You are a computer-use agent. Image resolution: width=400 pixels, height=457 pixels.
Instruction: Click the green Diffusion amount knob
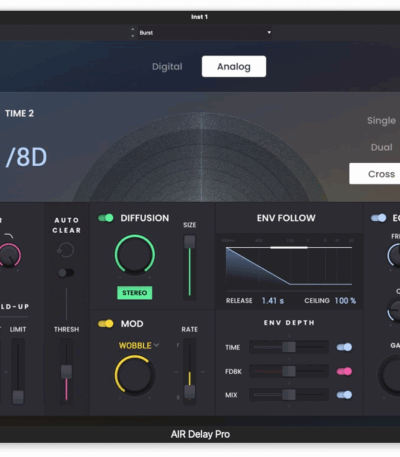click(x=135, y=255)
